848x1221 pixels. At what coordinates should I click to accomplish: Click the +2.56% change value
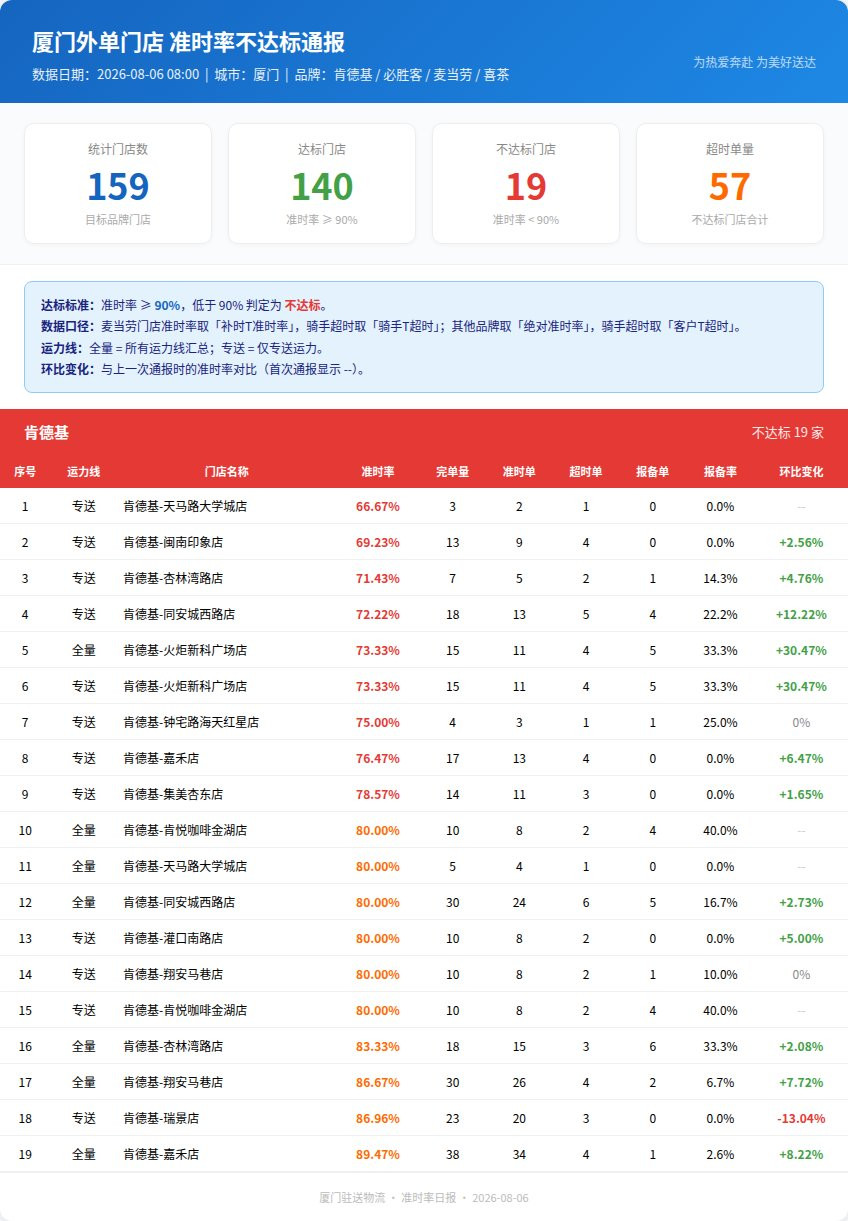coord(801,542)
